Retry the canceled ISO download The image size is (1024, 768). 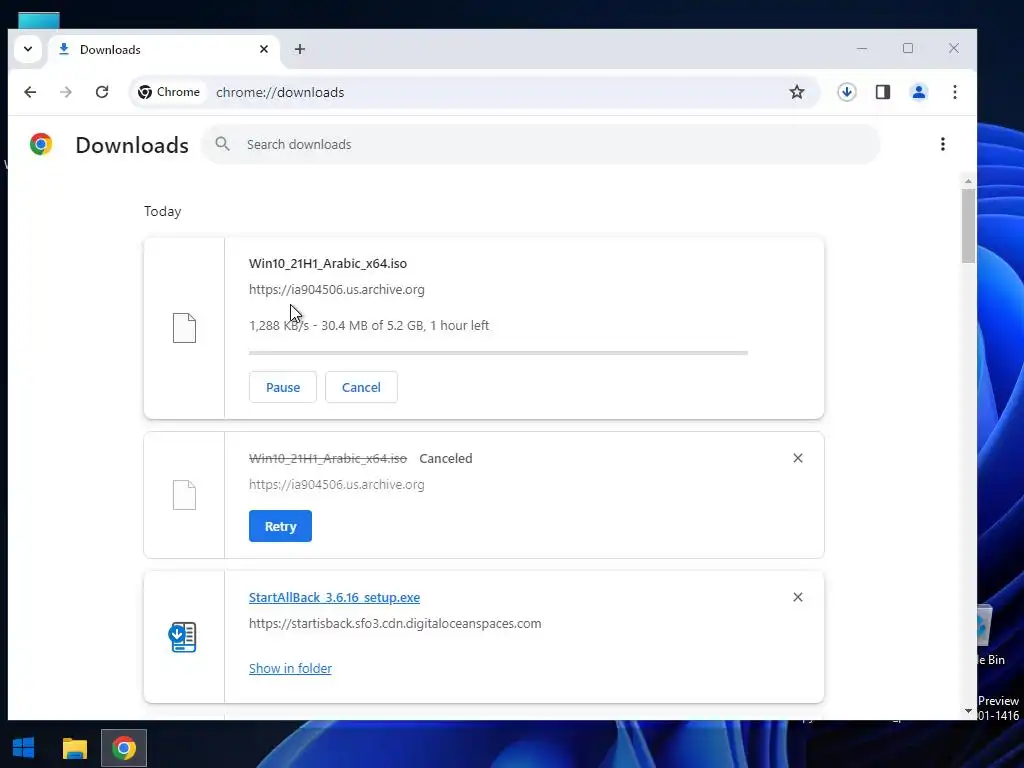(280, 526)
